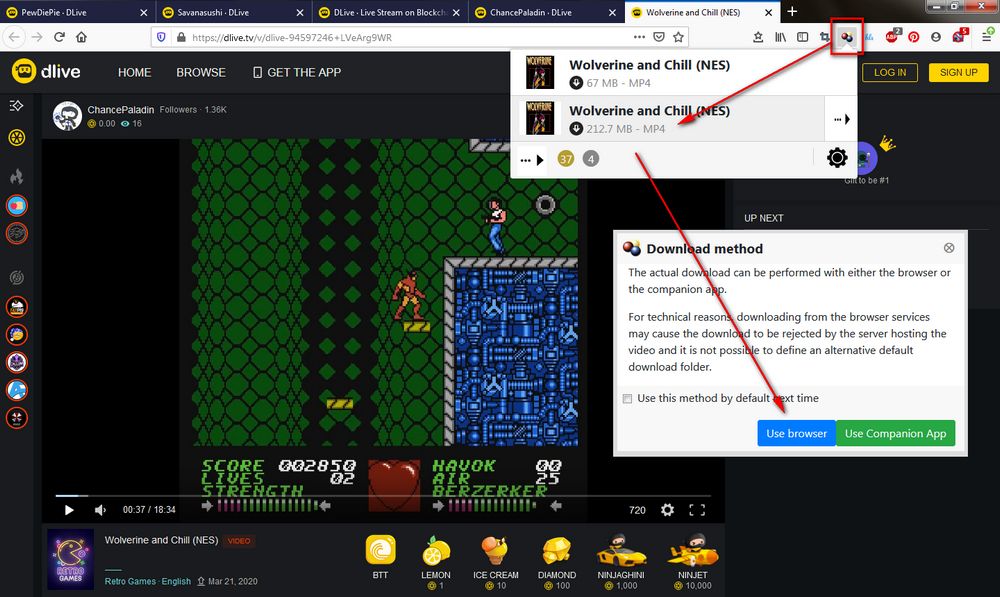Toggle Firefox sidebar view icon
Viewport: 1000px width, 597px height.
(x=802, y=37)
